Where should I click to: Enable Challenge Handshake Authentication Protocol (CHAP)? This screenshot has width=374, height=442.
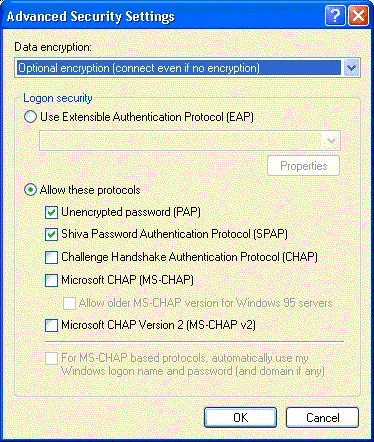coord(51,257)
